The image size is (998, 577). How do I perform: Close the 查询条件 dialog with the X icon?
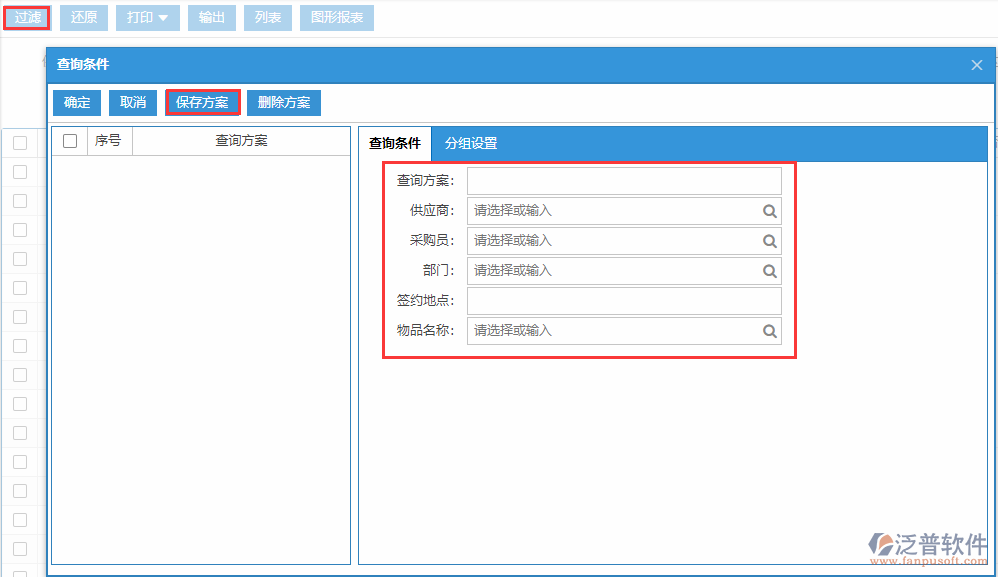coord(976,65)
